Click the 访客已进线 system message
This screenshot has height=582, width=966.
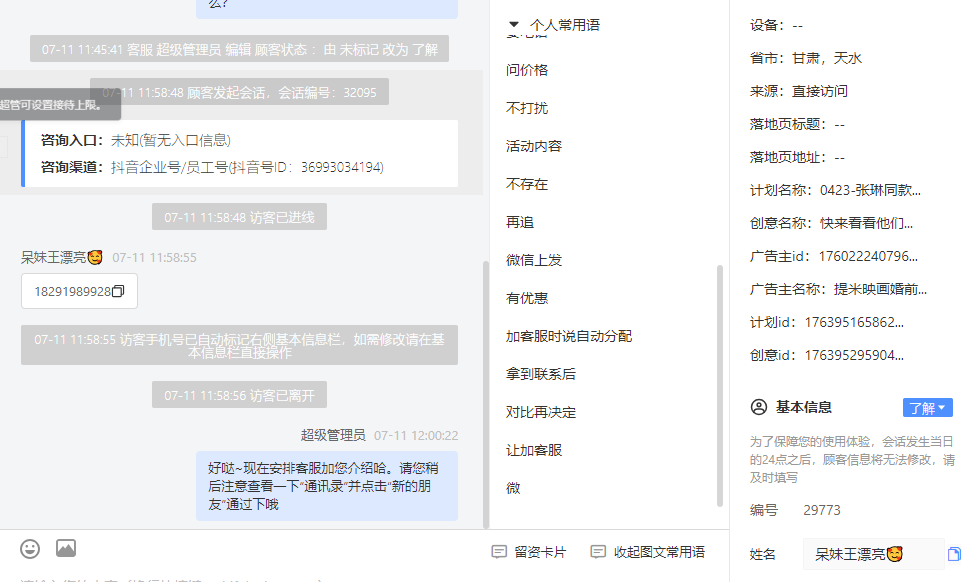(x=239, y=217)
